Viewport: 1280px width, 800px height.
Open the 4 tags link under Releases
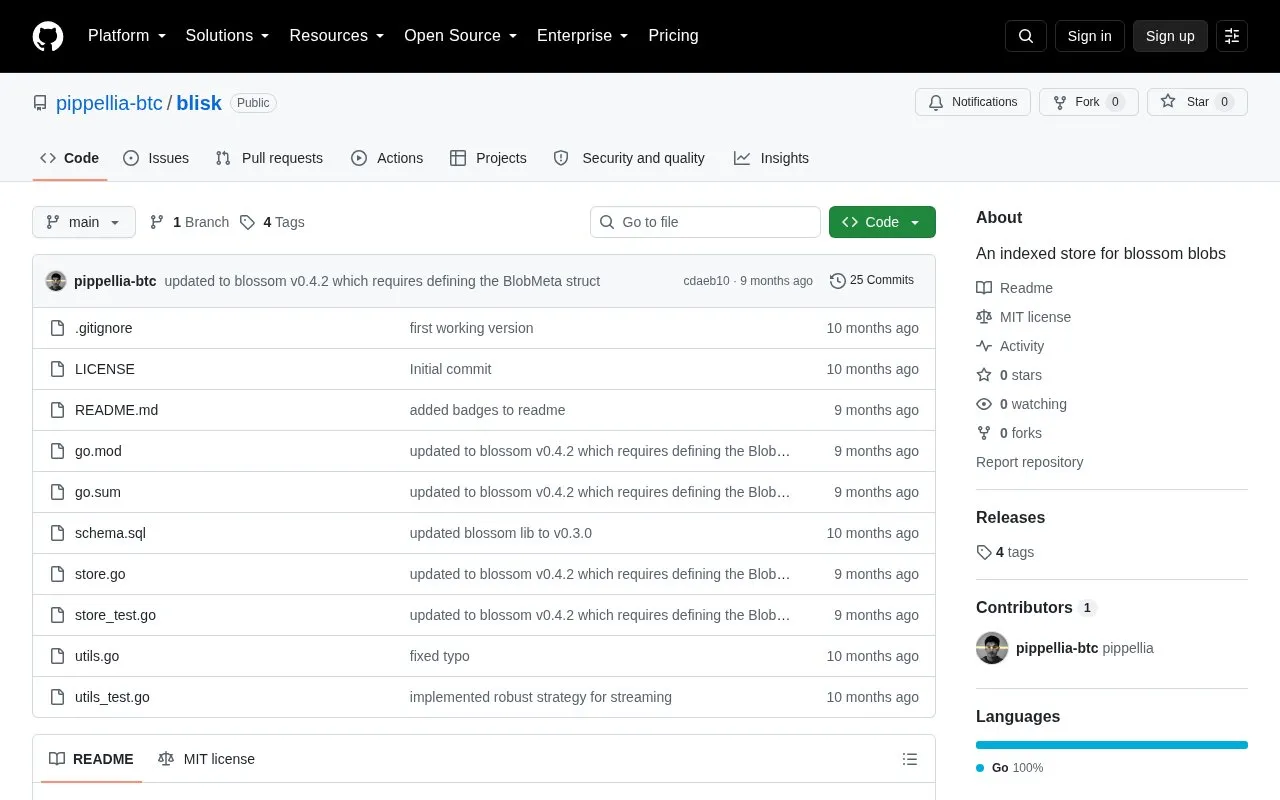pyautogui.click(x=1005, y=552)
